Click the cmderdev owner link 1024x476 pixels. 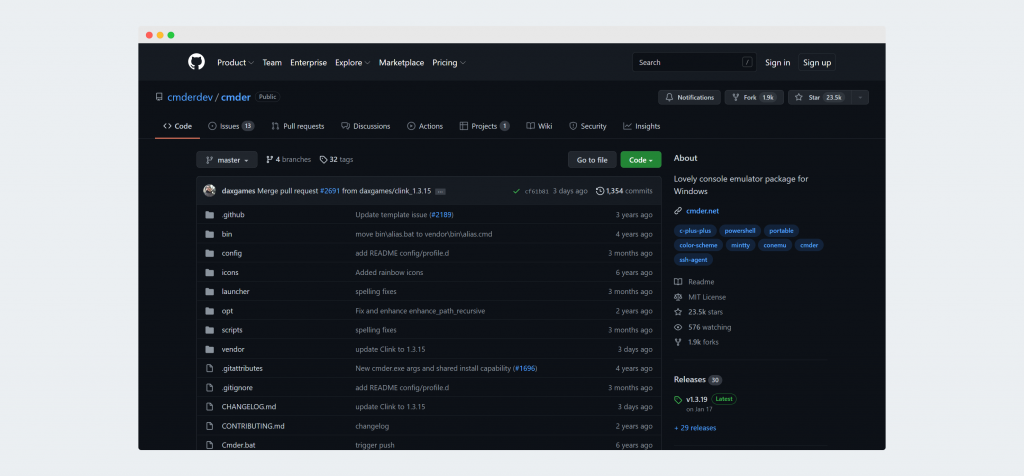[190, 97]
